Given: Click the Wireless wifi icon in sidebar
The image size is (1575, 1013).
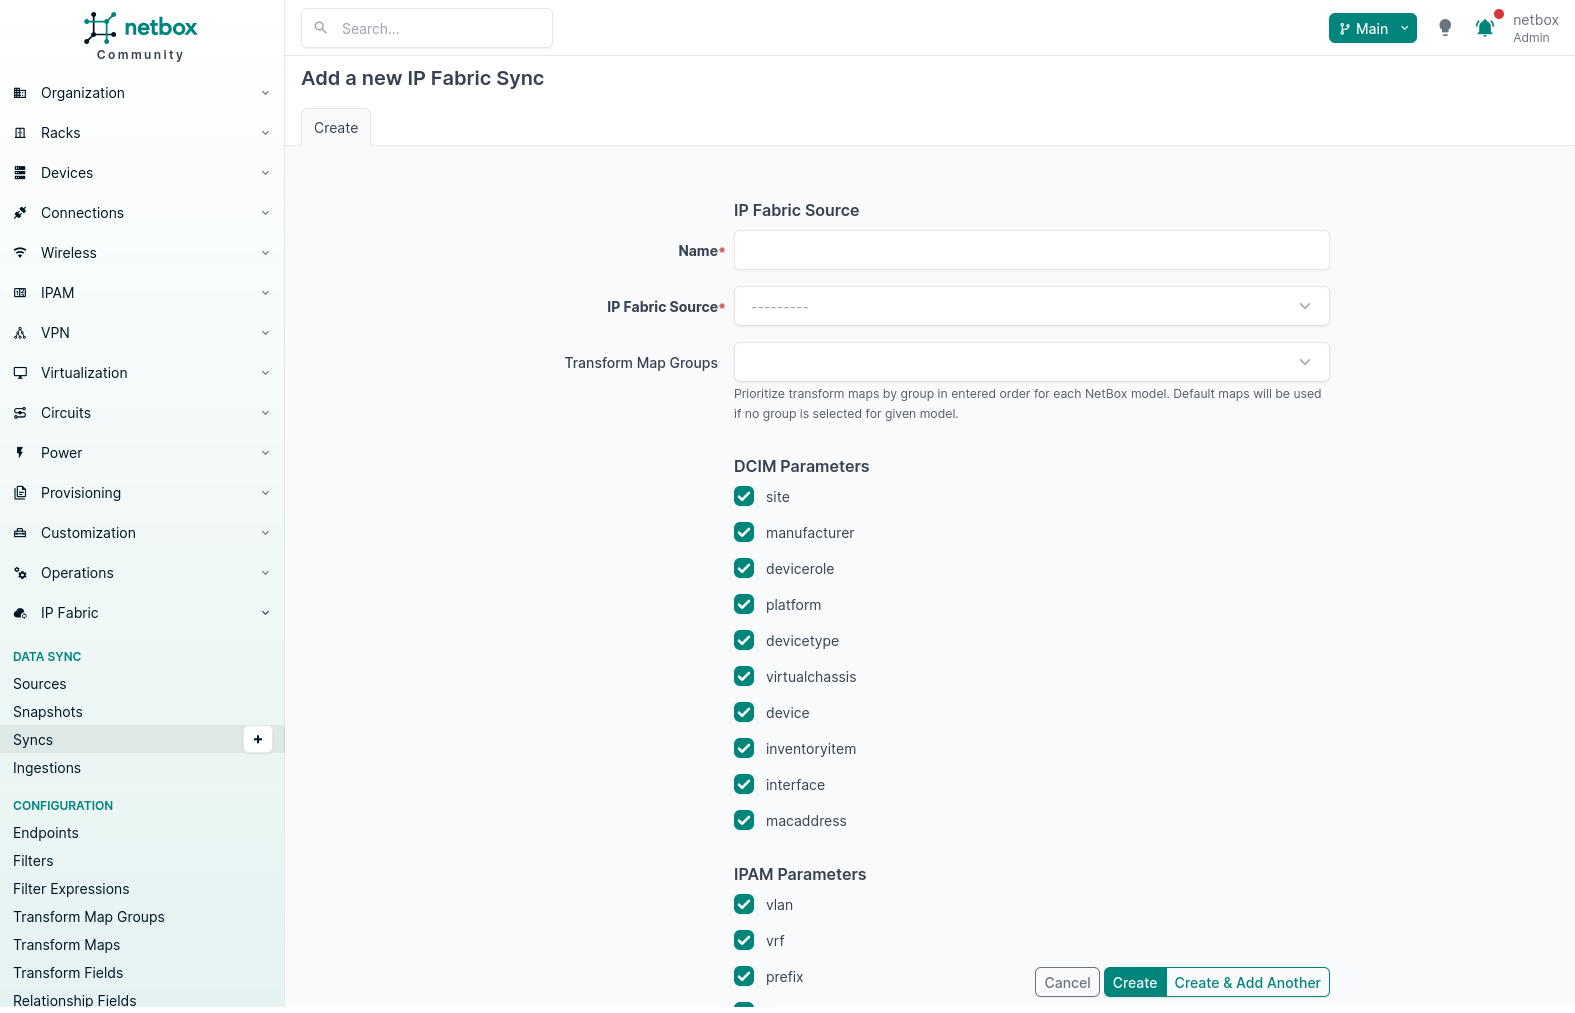Looking at the screenshot, I should [x=20, y=253].
